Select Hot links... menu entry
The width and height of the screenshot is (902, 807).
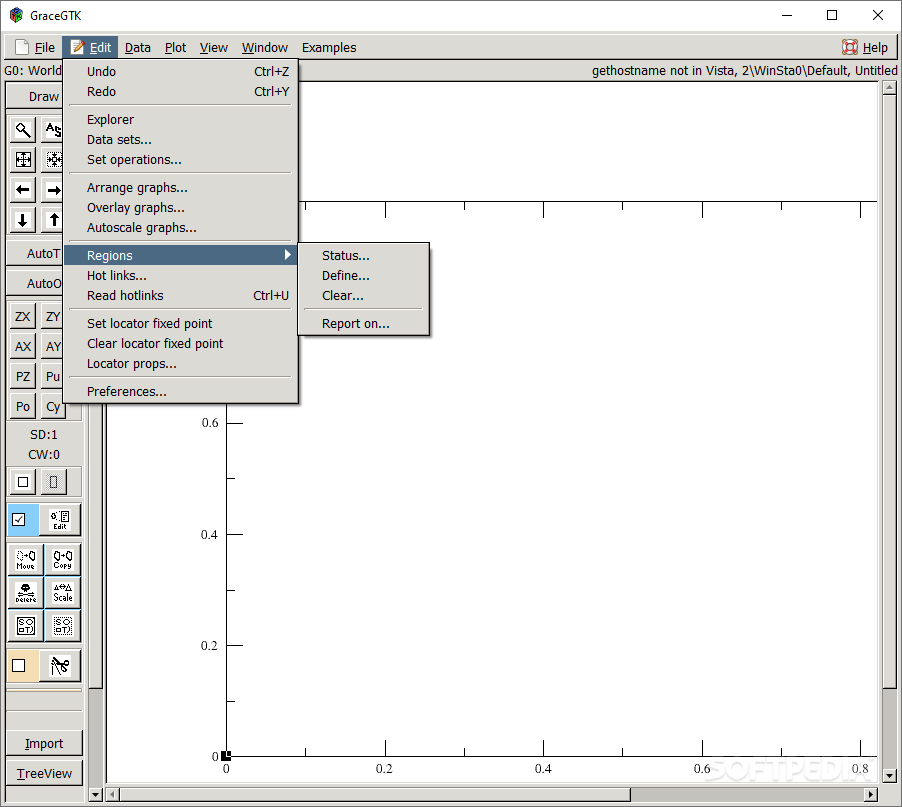tap(181, 276)
